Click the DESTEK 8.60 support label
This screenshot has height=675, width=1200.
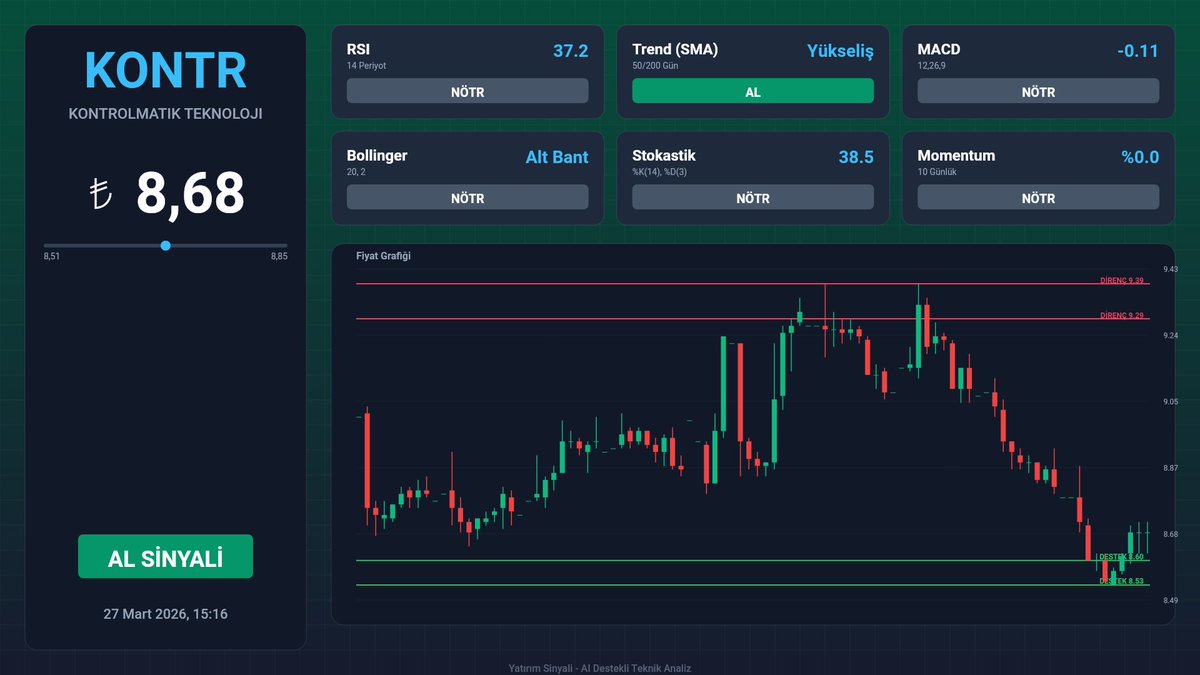(x=1121, y=556)
